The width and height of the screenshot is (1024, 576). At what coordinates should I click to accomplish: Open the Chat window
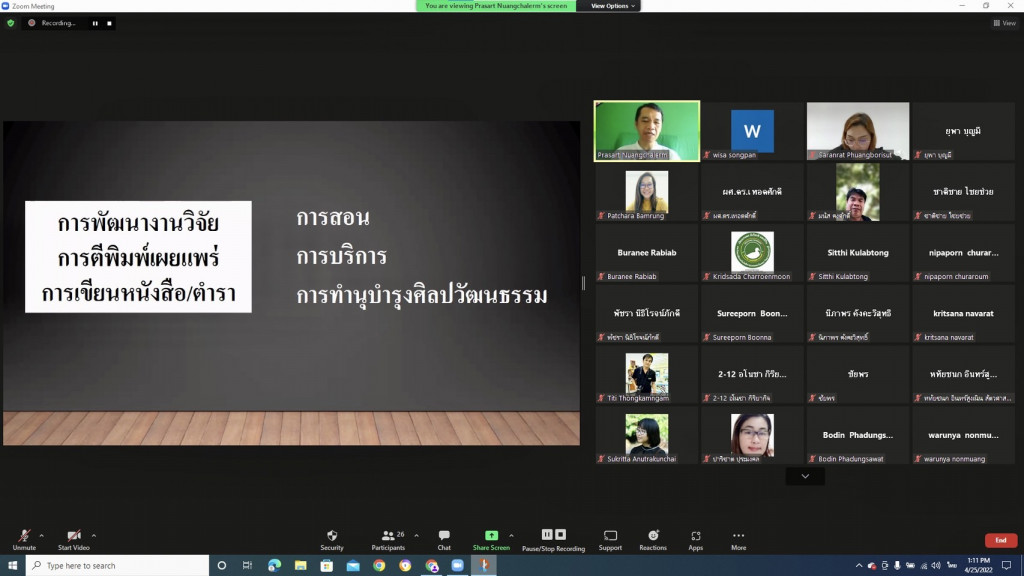444,539
